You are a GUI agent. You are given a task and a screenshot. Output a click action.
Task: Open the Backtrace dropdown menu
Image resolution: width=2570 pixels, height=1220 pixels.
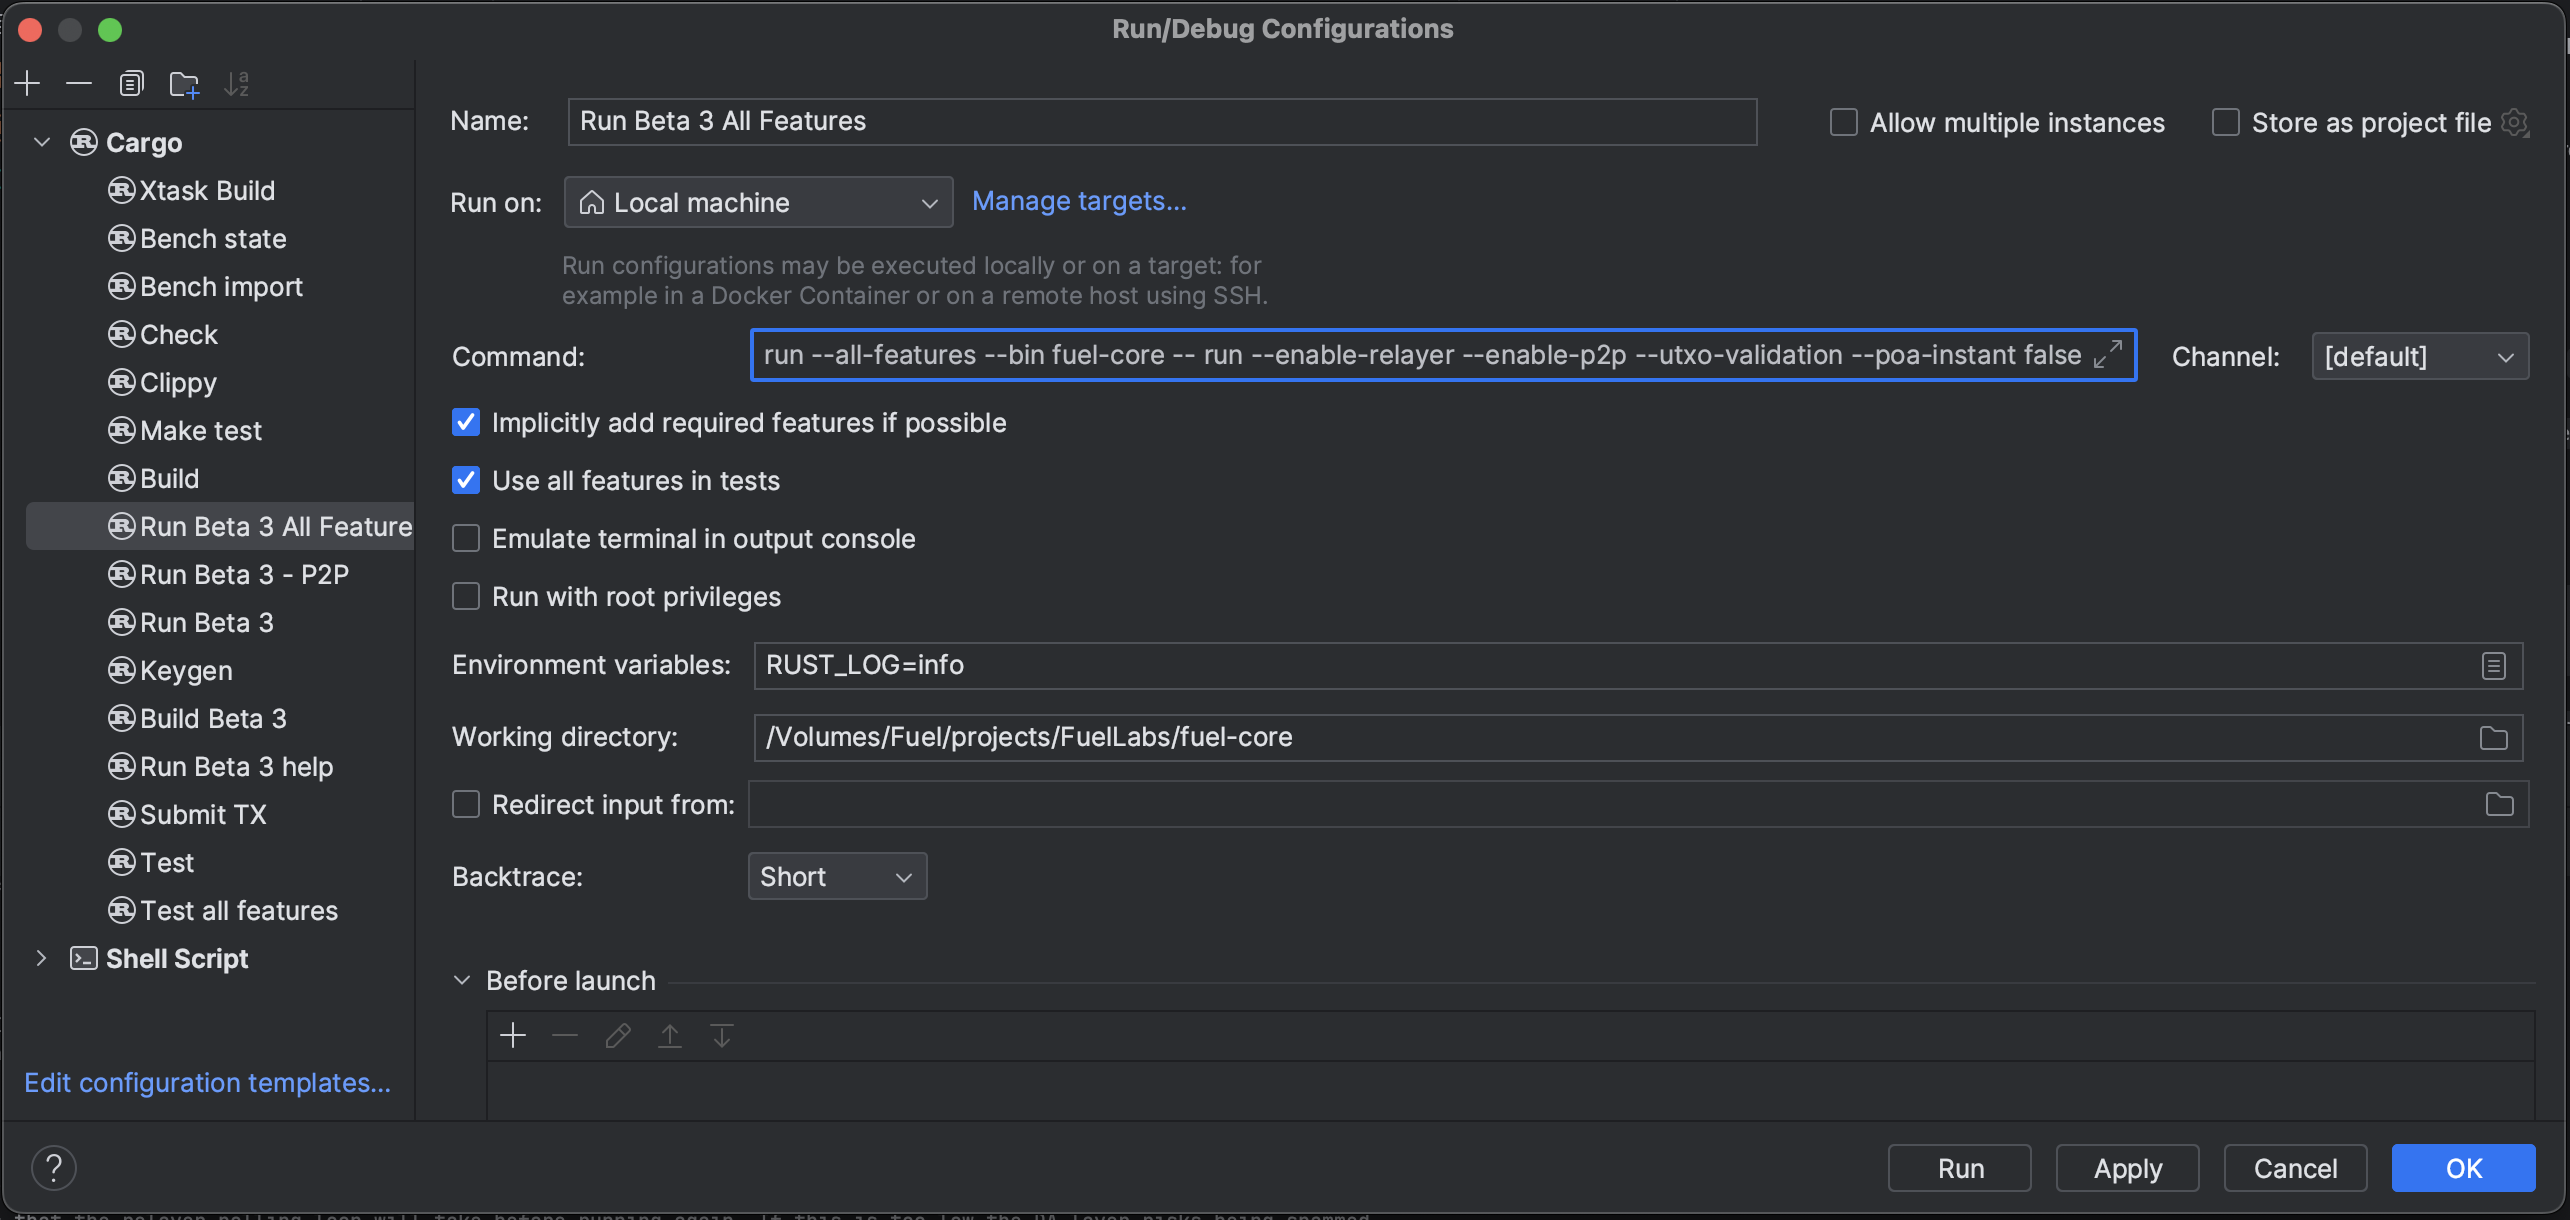pos(838,874)
